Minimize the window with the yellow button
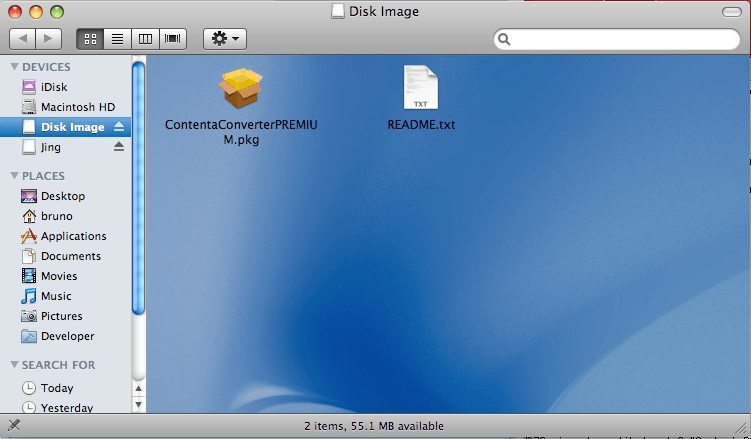 (36, 12)
